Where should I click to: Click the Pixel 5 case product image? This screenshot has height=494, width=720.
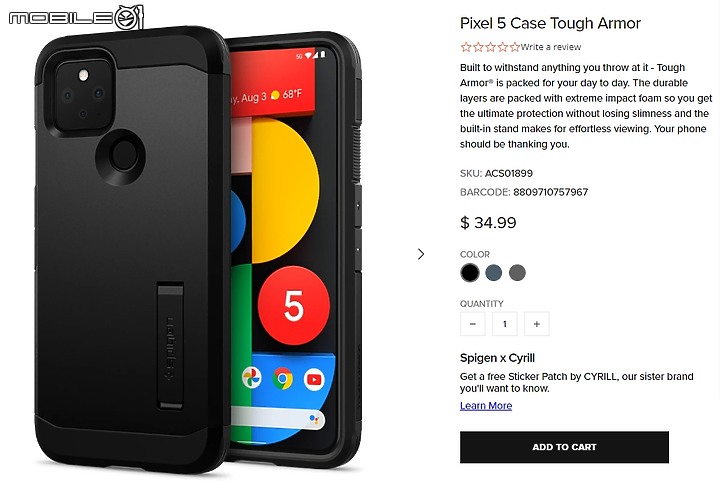198,250
